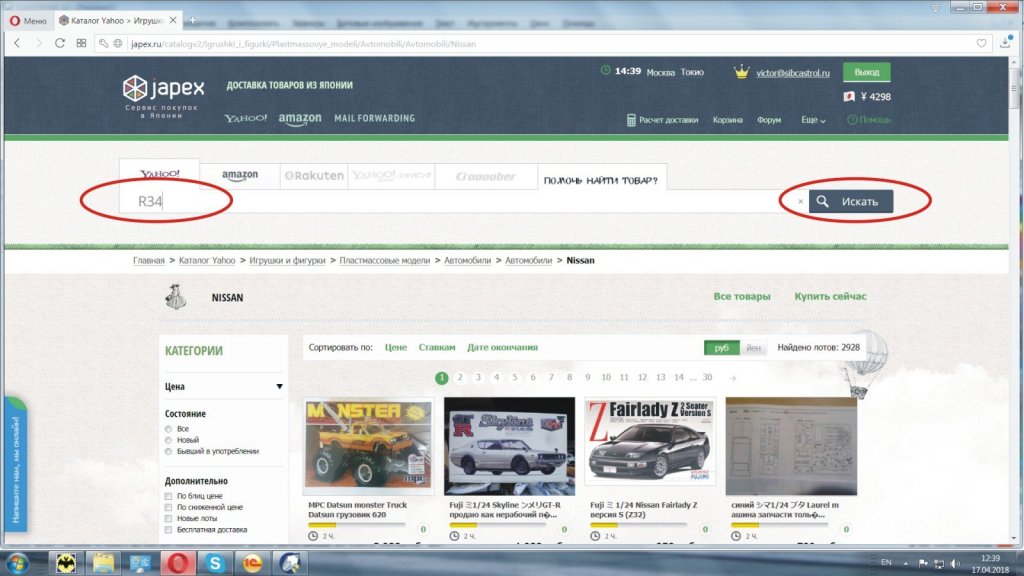Open Opera speed dial grid icon
1024x576 pixels.
[x=81, y=43]
